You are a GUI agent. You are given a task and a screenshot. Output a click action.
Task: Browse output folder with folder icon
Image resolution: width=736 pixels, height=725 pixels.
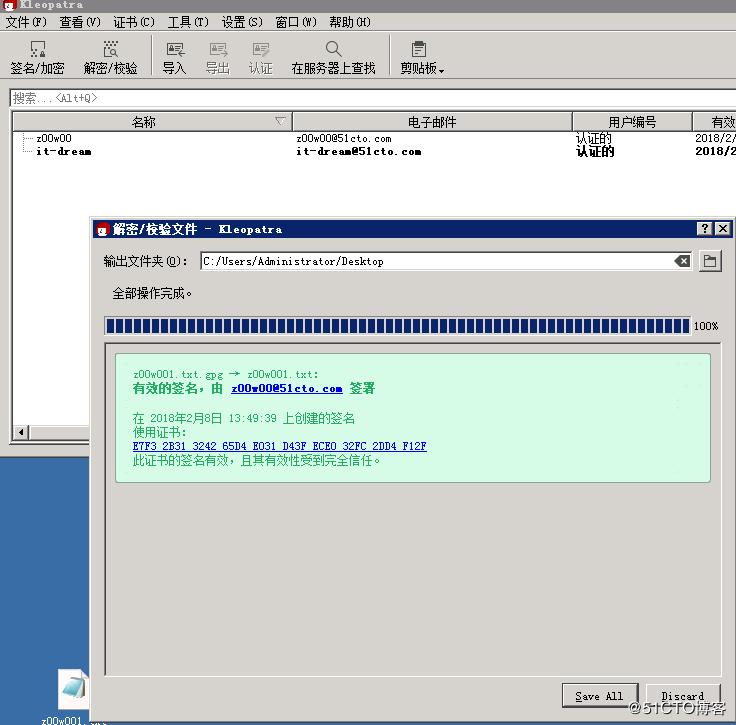pyautogui.click(x=710, y=261)
